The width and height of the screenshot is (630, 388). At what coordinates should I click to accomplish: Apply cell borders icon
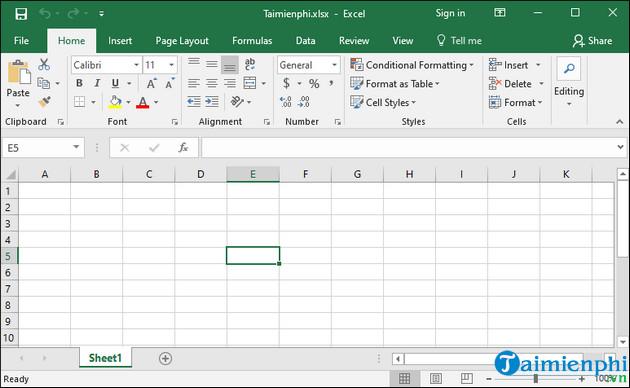(x=80, y=102)
